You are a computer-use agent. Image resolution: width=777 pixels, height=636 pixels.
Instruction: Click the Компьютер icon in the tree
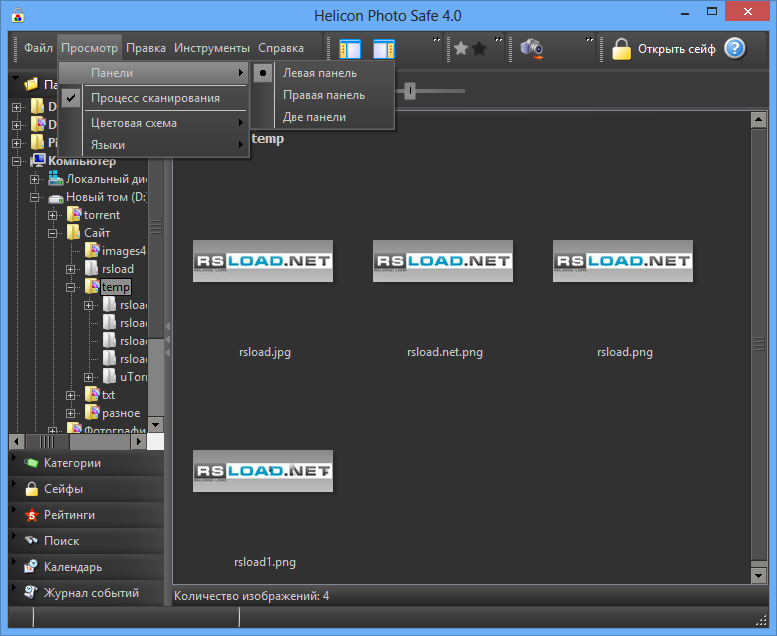tap(38, 161)
